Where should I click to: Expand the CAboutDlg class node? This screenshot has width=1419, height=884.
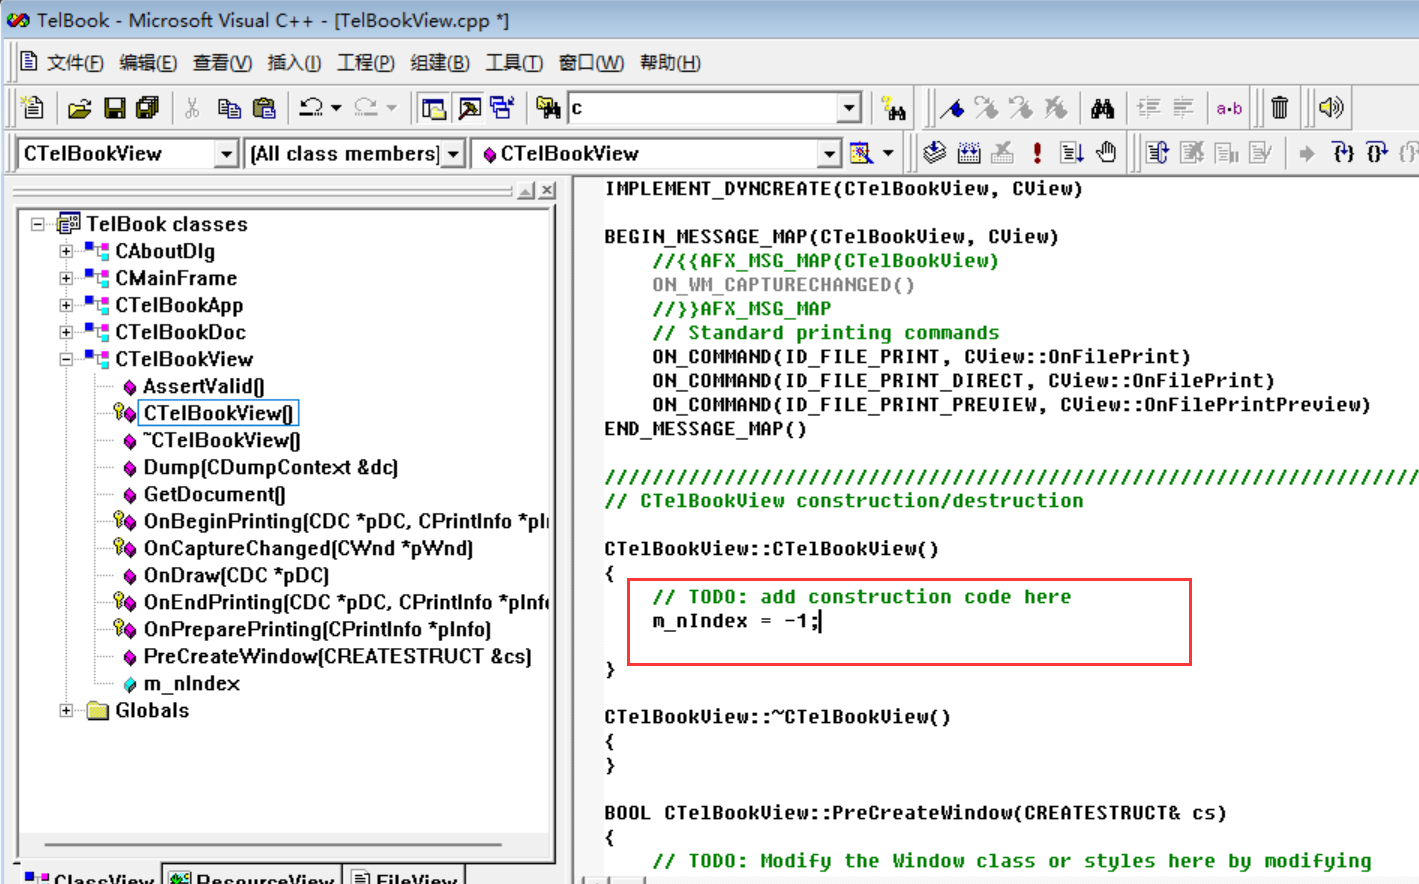(66, 251)
